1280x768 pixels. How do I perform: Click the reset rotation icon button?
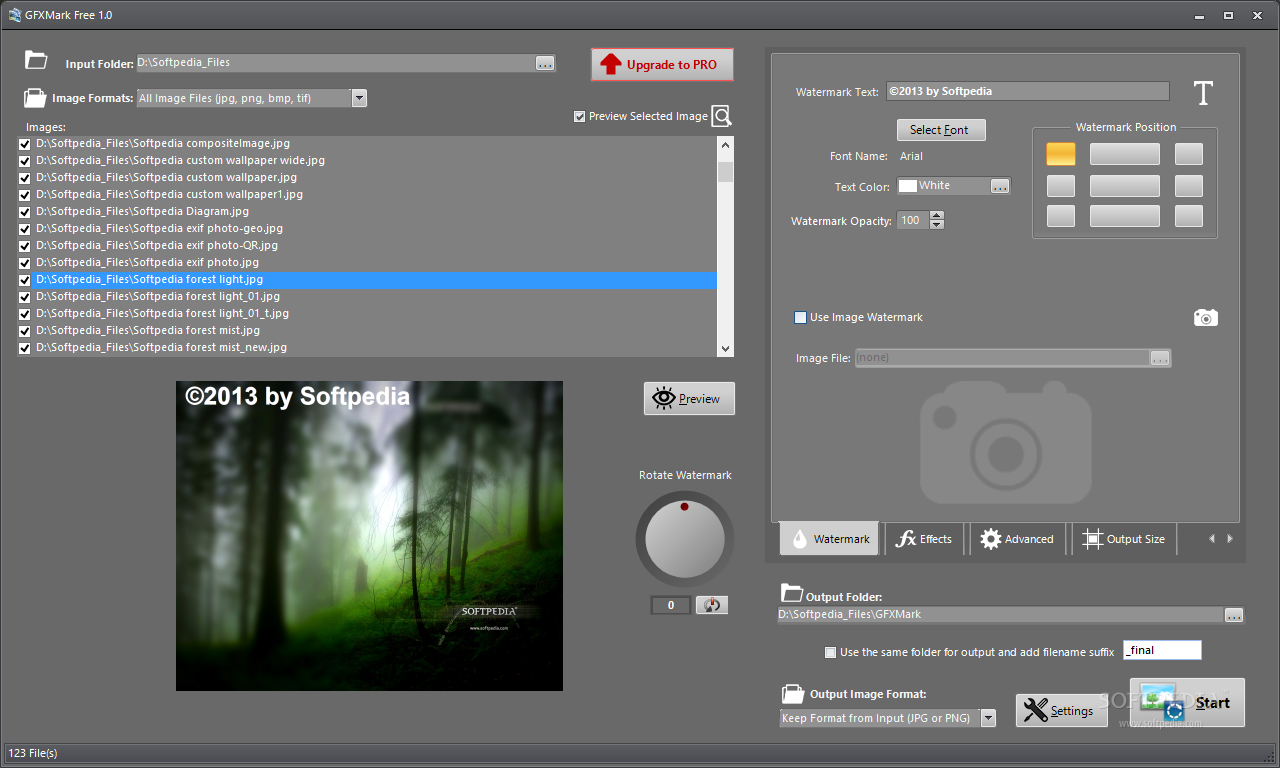tap(711, 605)
